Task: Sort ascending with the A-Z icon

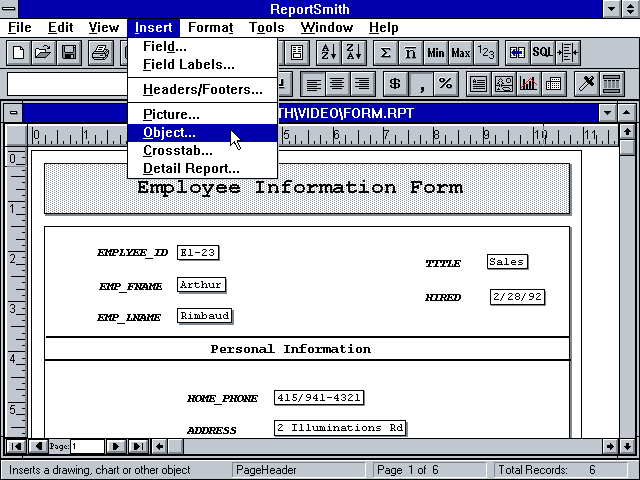Action: [x=329, y=53]
